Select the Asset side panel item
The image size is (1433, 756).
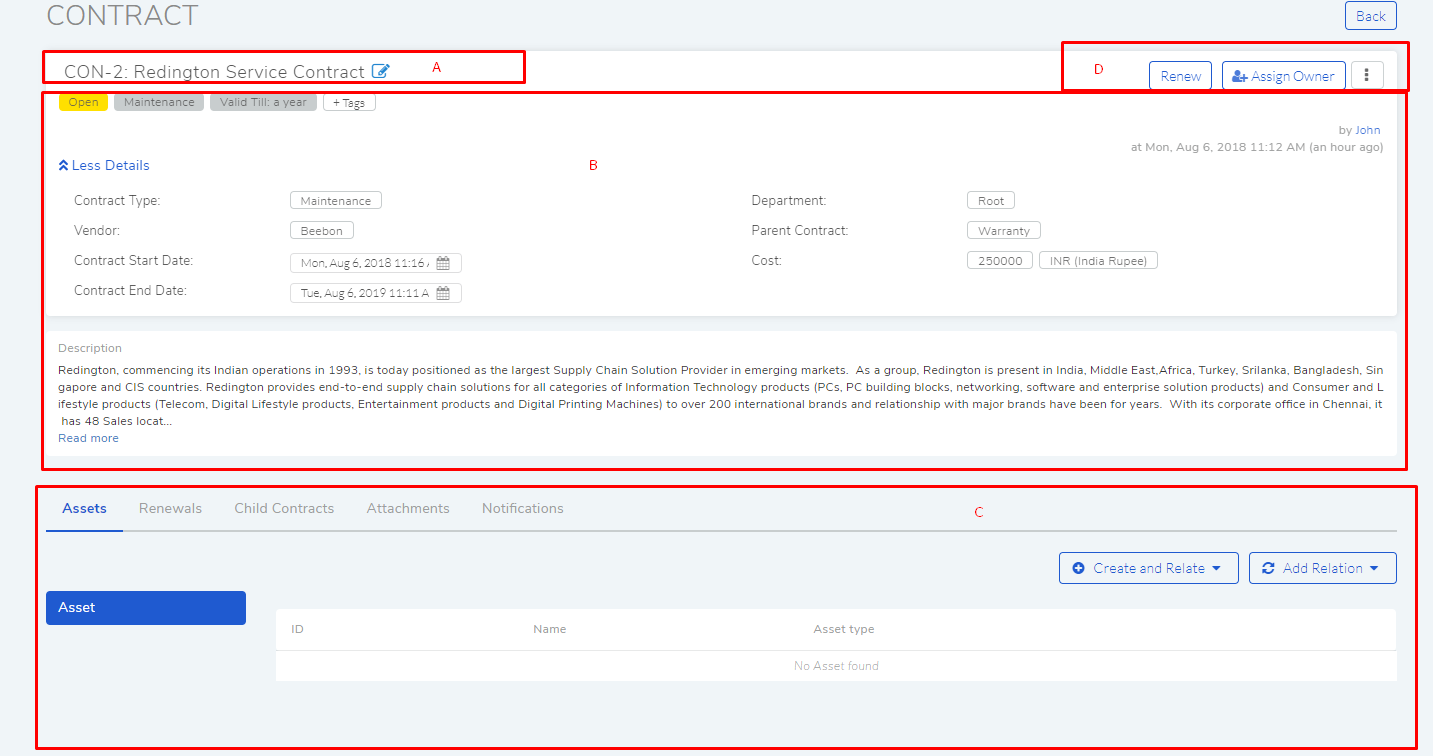[x=146, y=608]
